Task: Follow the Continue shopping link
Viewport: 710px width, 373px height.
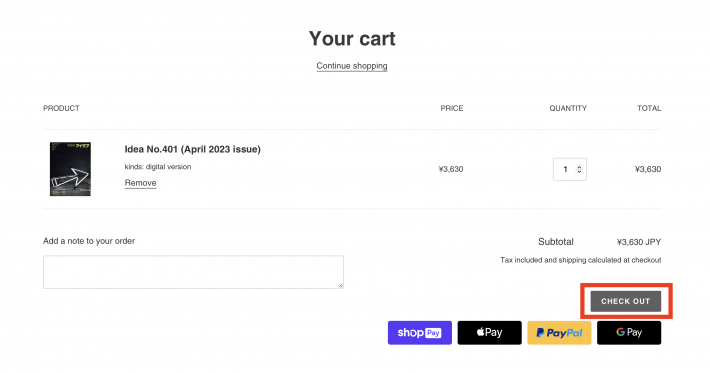Action: coord(352,66)
